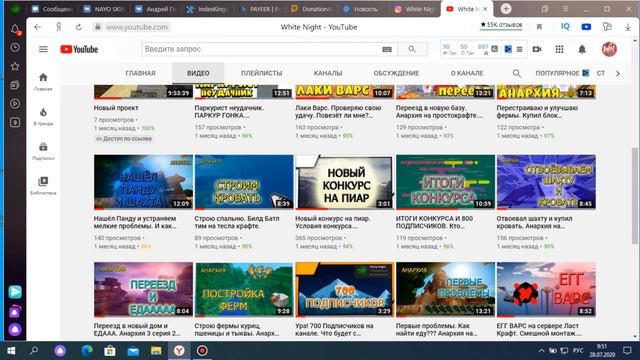Open the create video camera icon

tap(537, 49)
